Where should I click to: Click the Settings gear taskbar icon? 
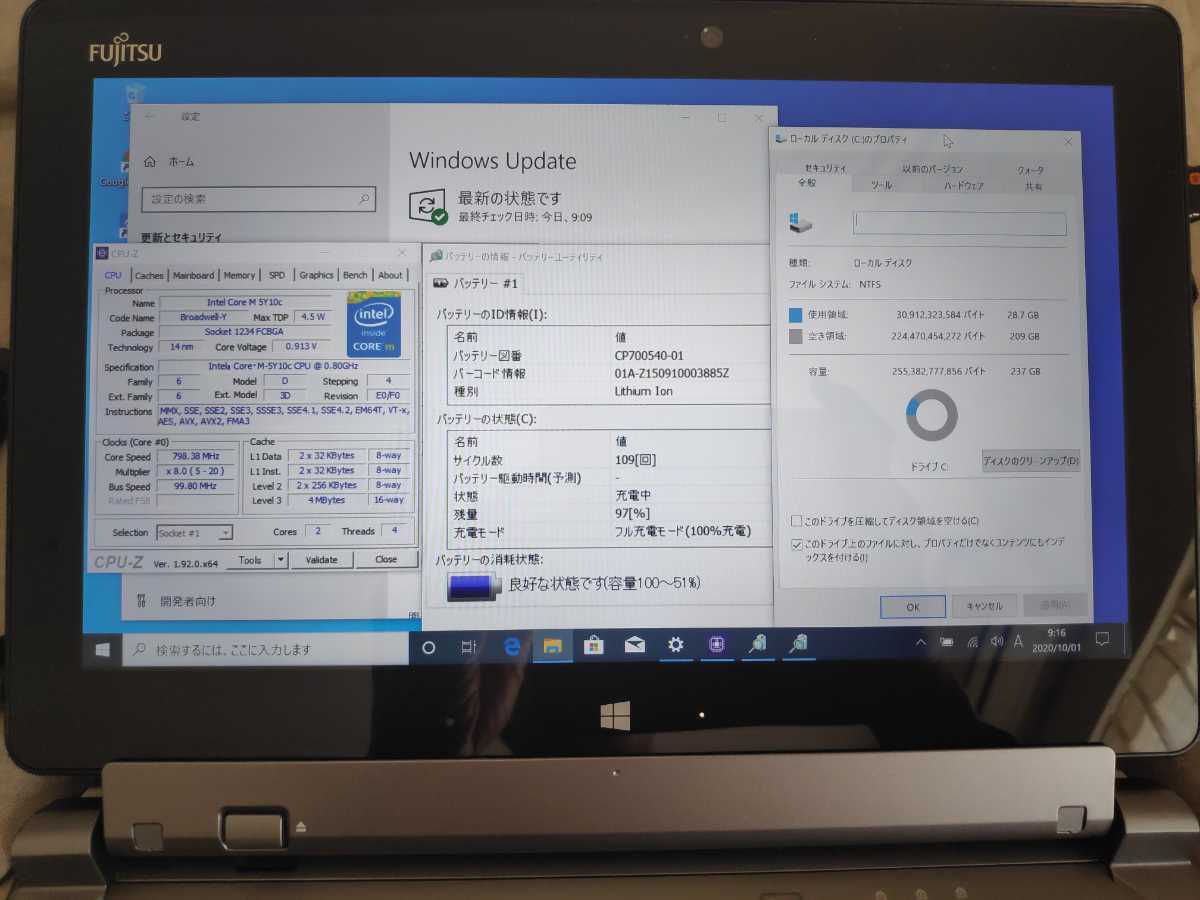click(x=675, y=645)
